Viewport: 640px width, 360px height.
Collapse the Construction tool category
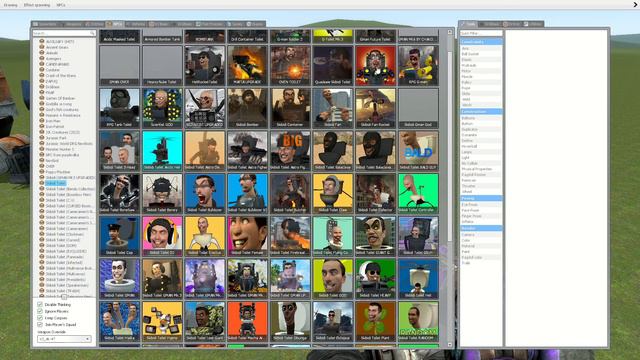coord(481,111)
